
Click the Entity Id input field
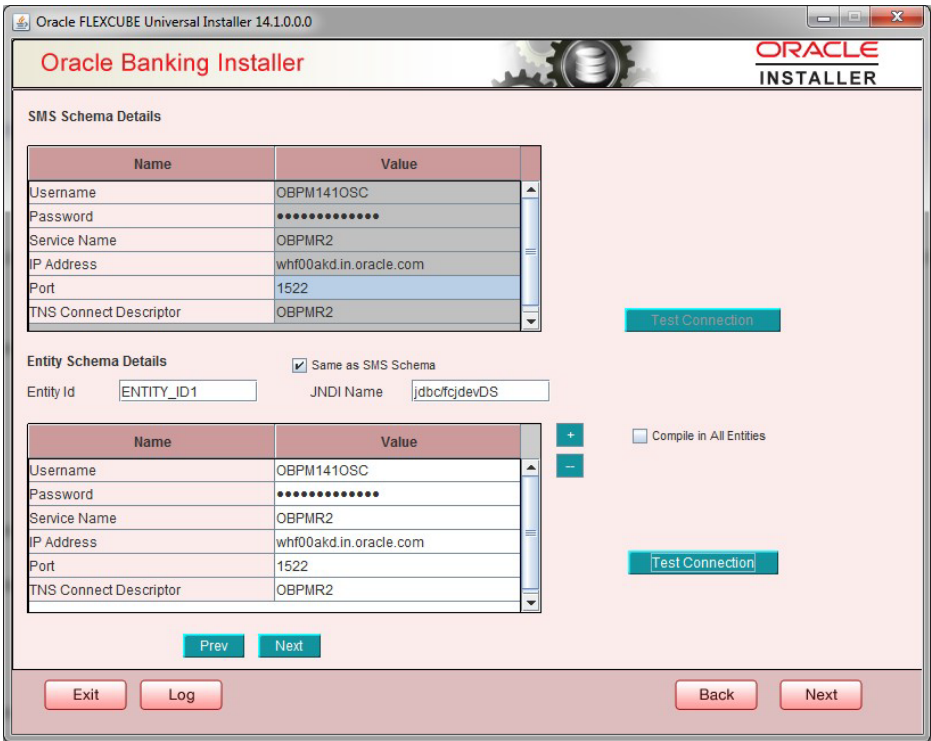(x=188, y=391)
